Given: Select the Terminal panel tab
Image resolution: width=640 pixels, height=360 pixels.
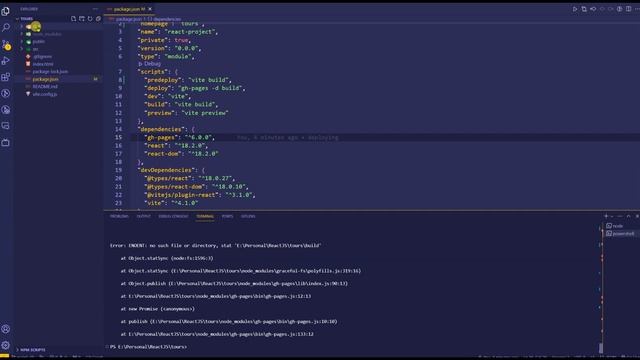Looking at the screenshot, I should click(x=205, y=216).
